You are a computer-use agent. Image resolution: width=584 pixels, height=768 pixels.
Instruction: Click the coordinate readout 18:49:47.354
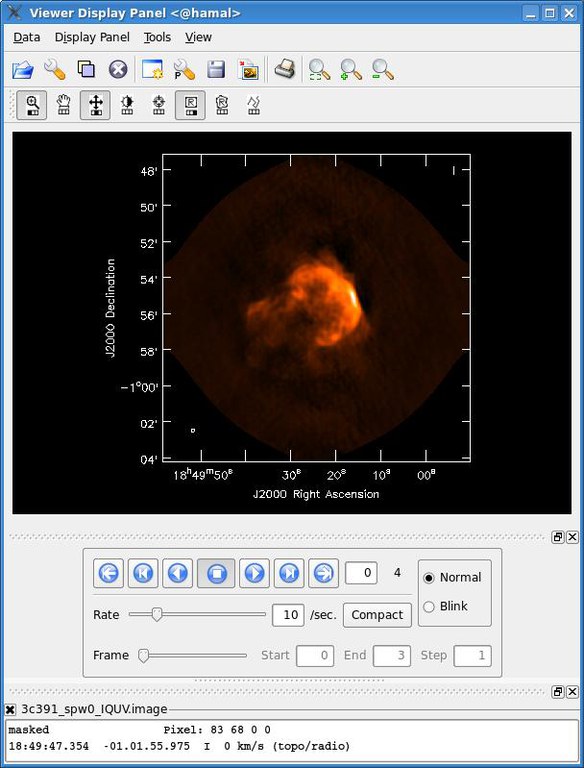49,746
